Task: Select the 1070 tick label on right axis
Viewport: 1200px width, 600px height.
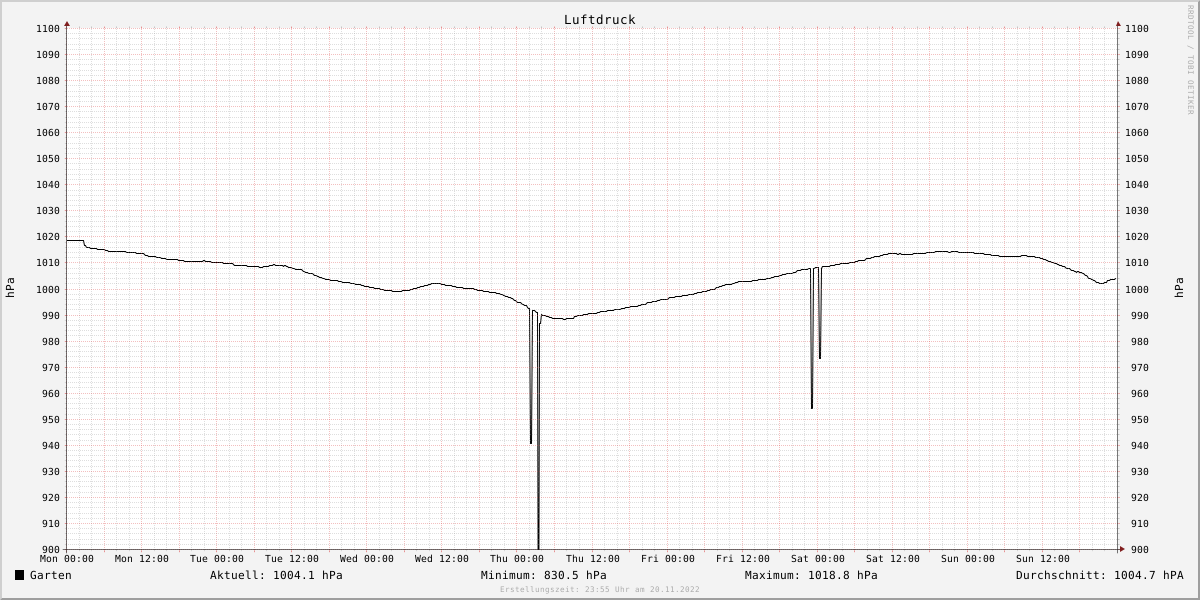Action: tap(1137, 107)
